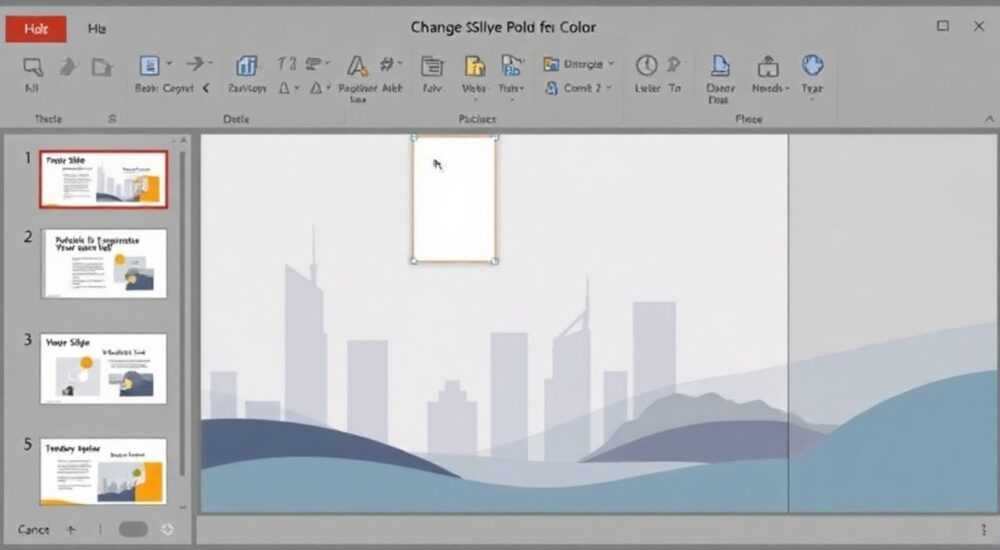
Task: Expand arrow under the Wobs button
Action: click(474, 100)
